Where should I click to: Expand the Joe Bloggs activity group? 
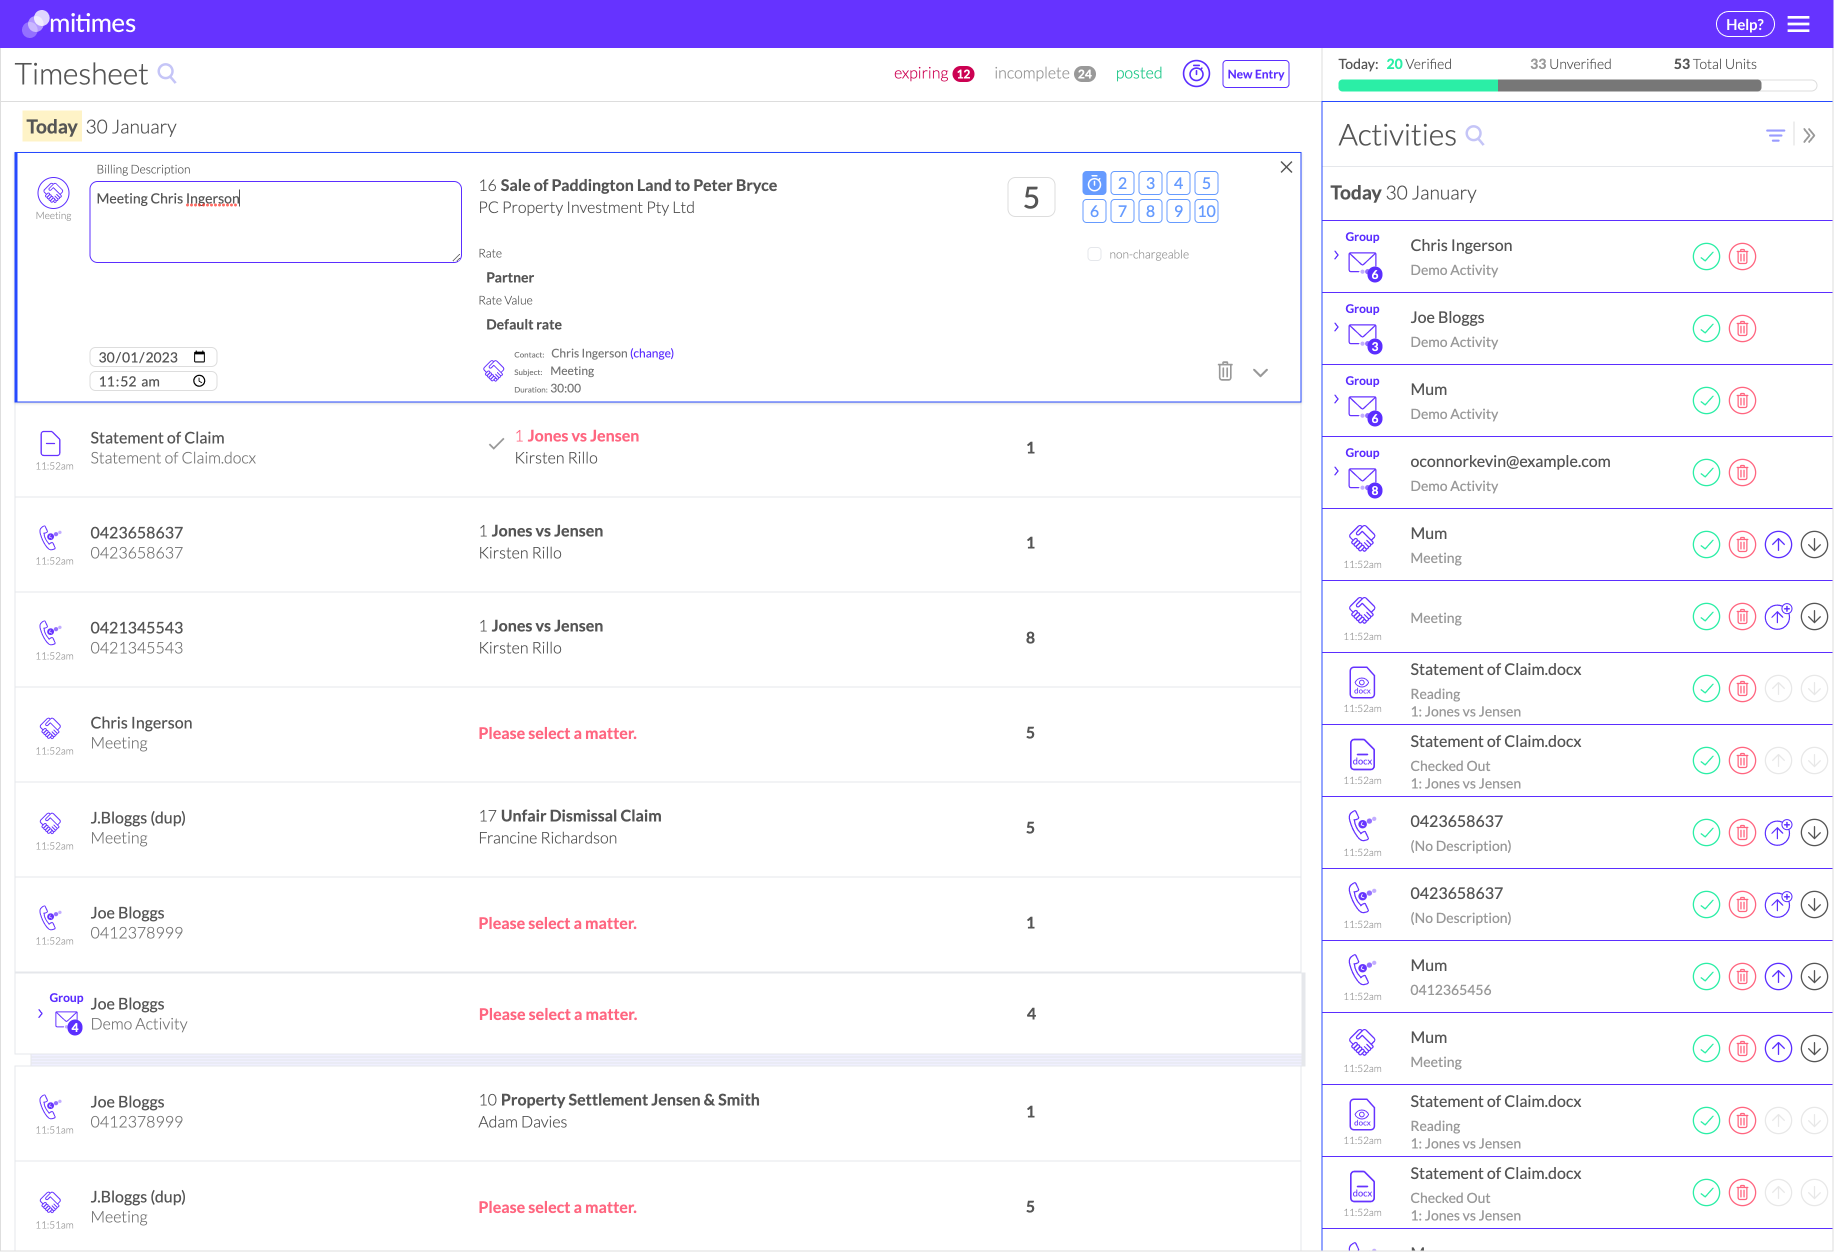pos(1336,327)
